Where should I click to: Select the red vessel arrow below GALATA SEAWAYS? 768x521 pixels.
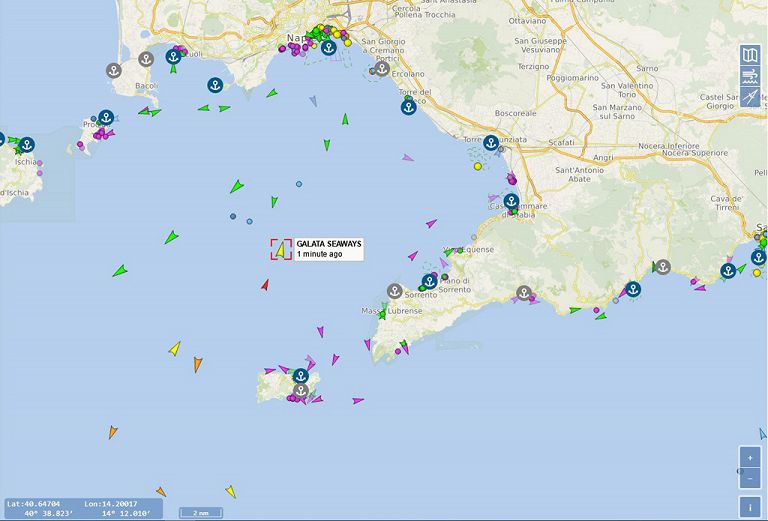pos(265,284)
